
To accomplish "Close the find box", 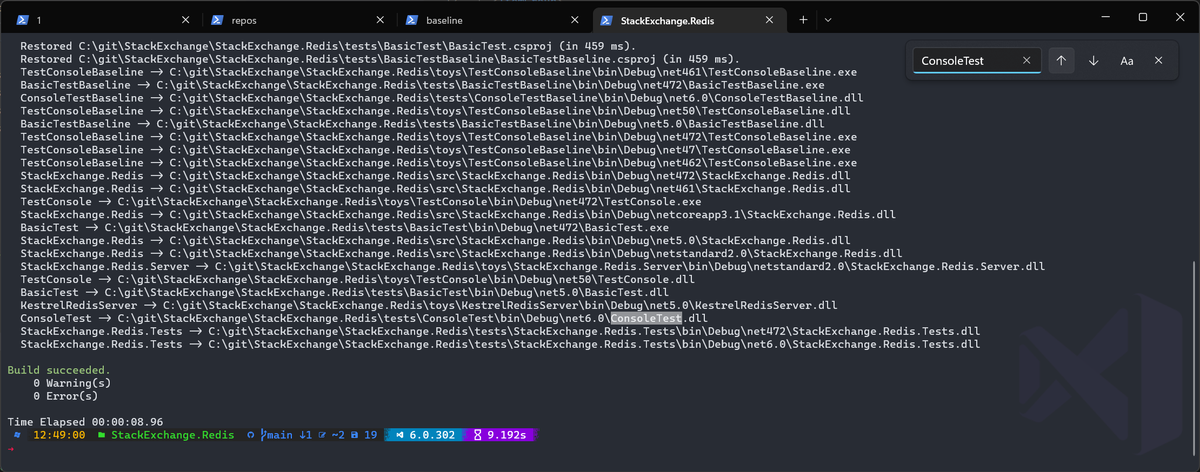I will pos(1158,61).
